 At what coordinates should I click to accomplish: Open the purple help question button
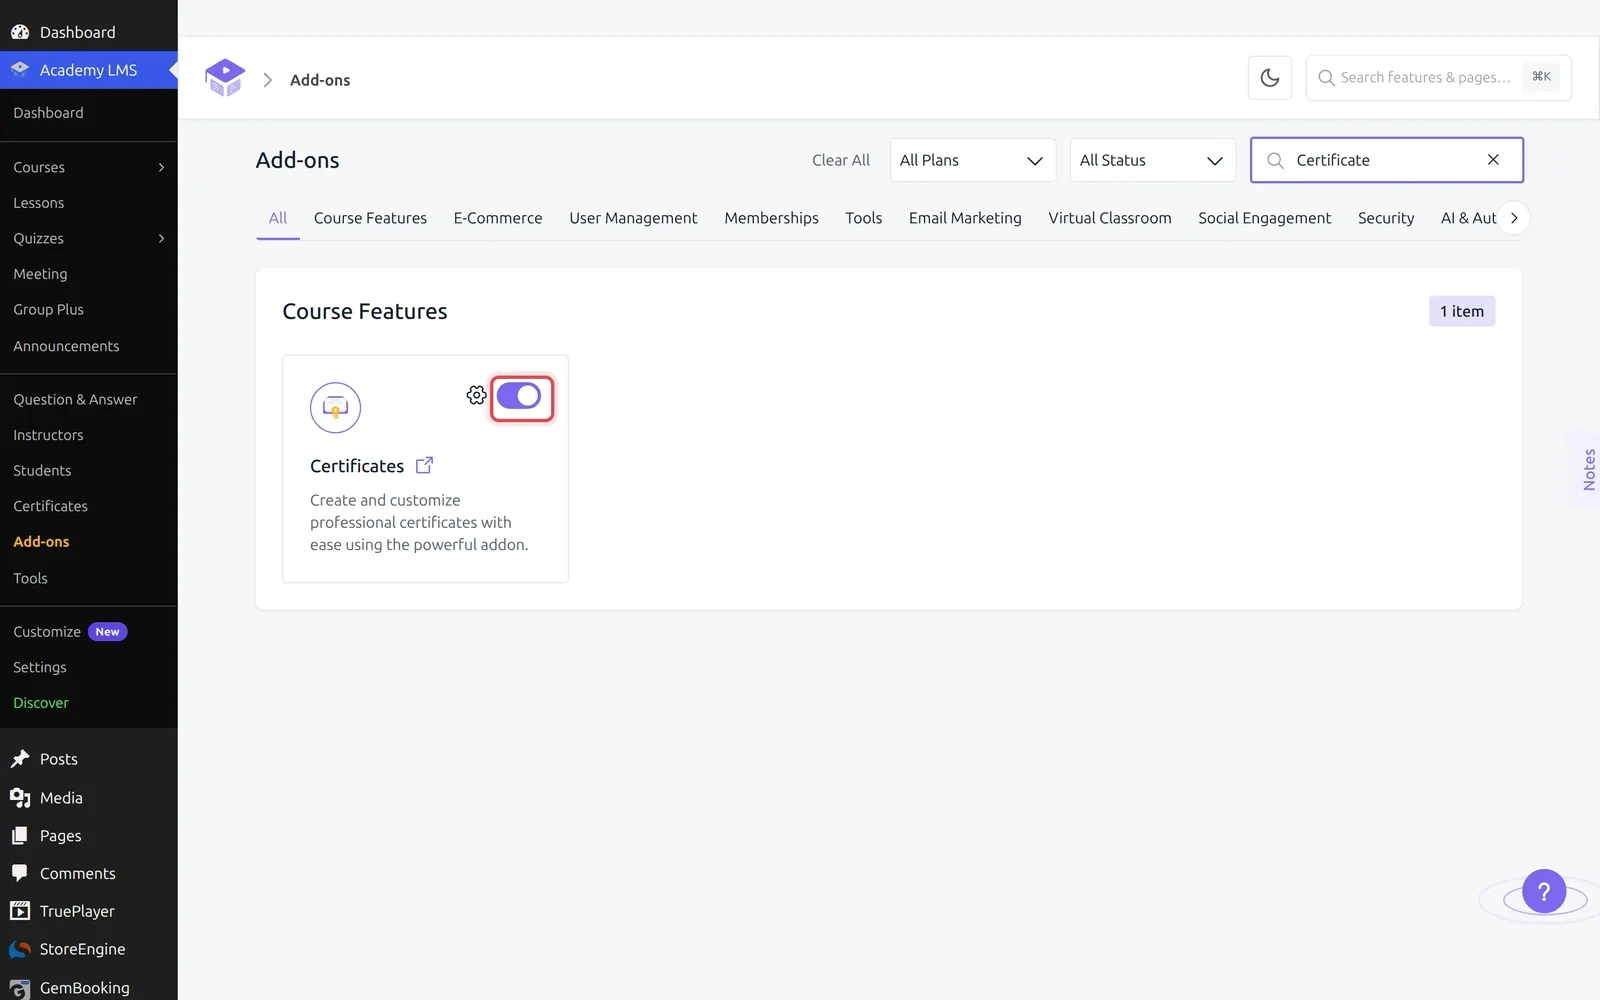(1544, 891)
